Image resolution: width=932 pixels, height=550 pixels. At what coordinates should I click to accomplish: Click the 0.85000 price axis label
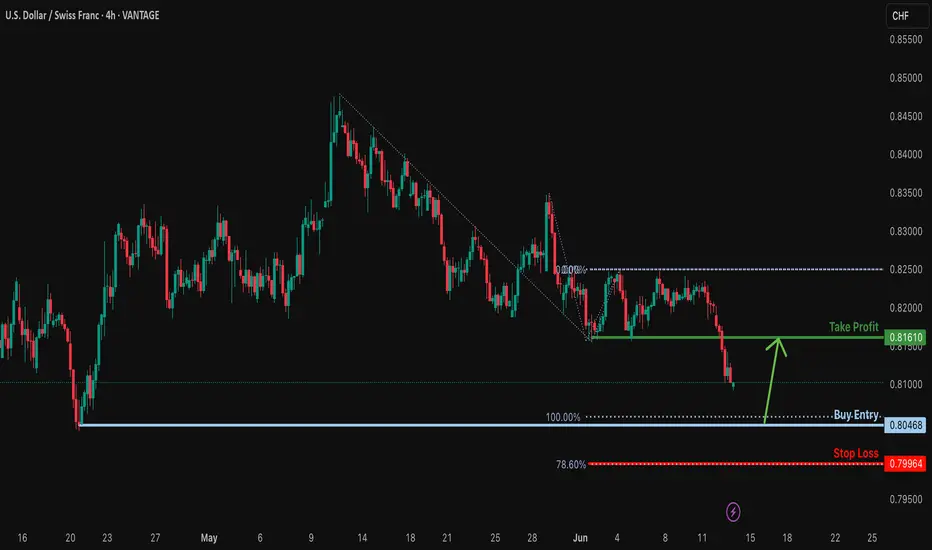click(906, 78)
